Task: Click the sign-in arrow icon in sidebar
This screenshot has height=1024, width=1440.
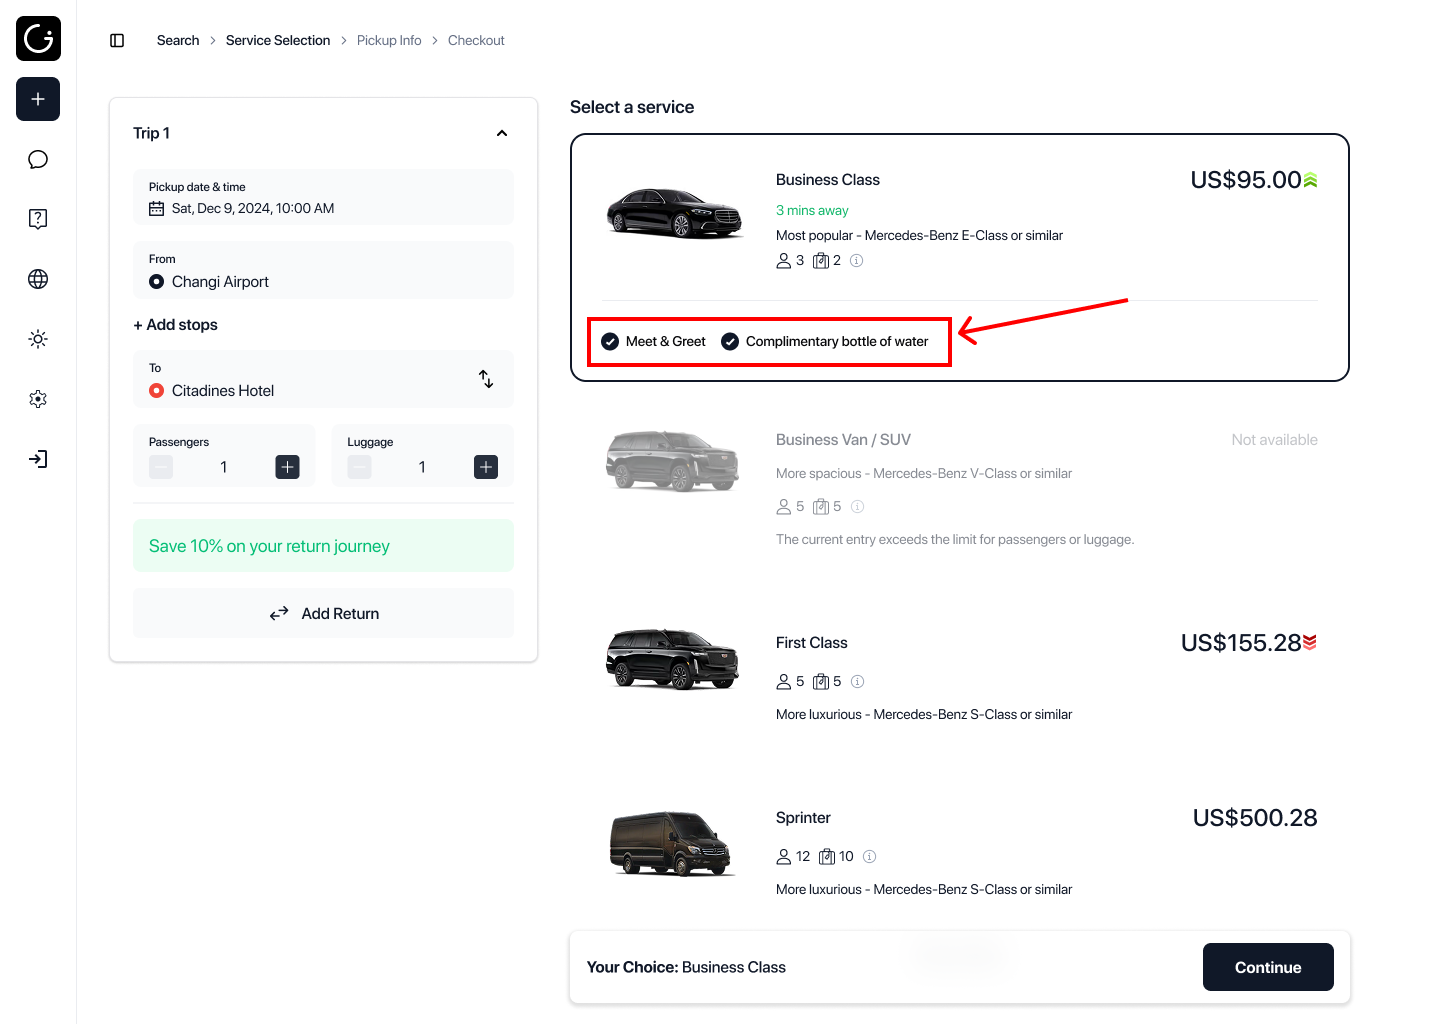Action: pyautogui.click(x=38, y=459)
